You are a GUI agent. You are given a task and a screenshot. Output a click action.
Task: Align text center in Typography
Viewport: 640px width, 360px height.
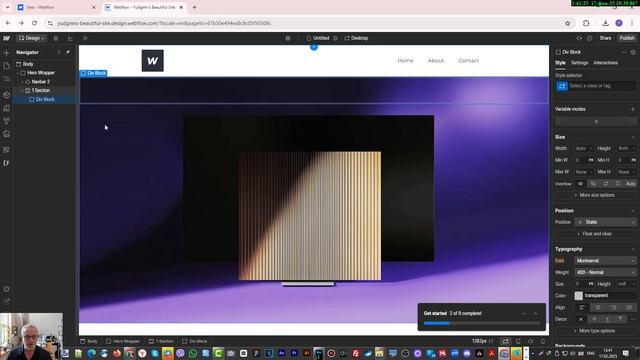coord(598,307)
